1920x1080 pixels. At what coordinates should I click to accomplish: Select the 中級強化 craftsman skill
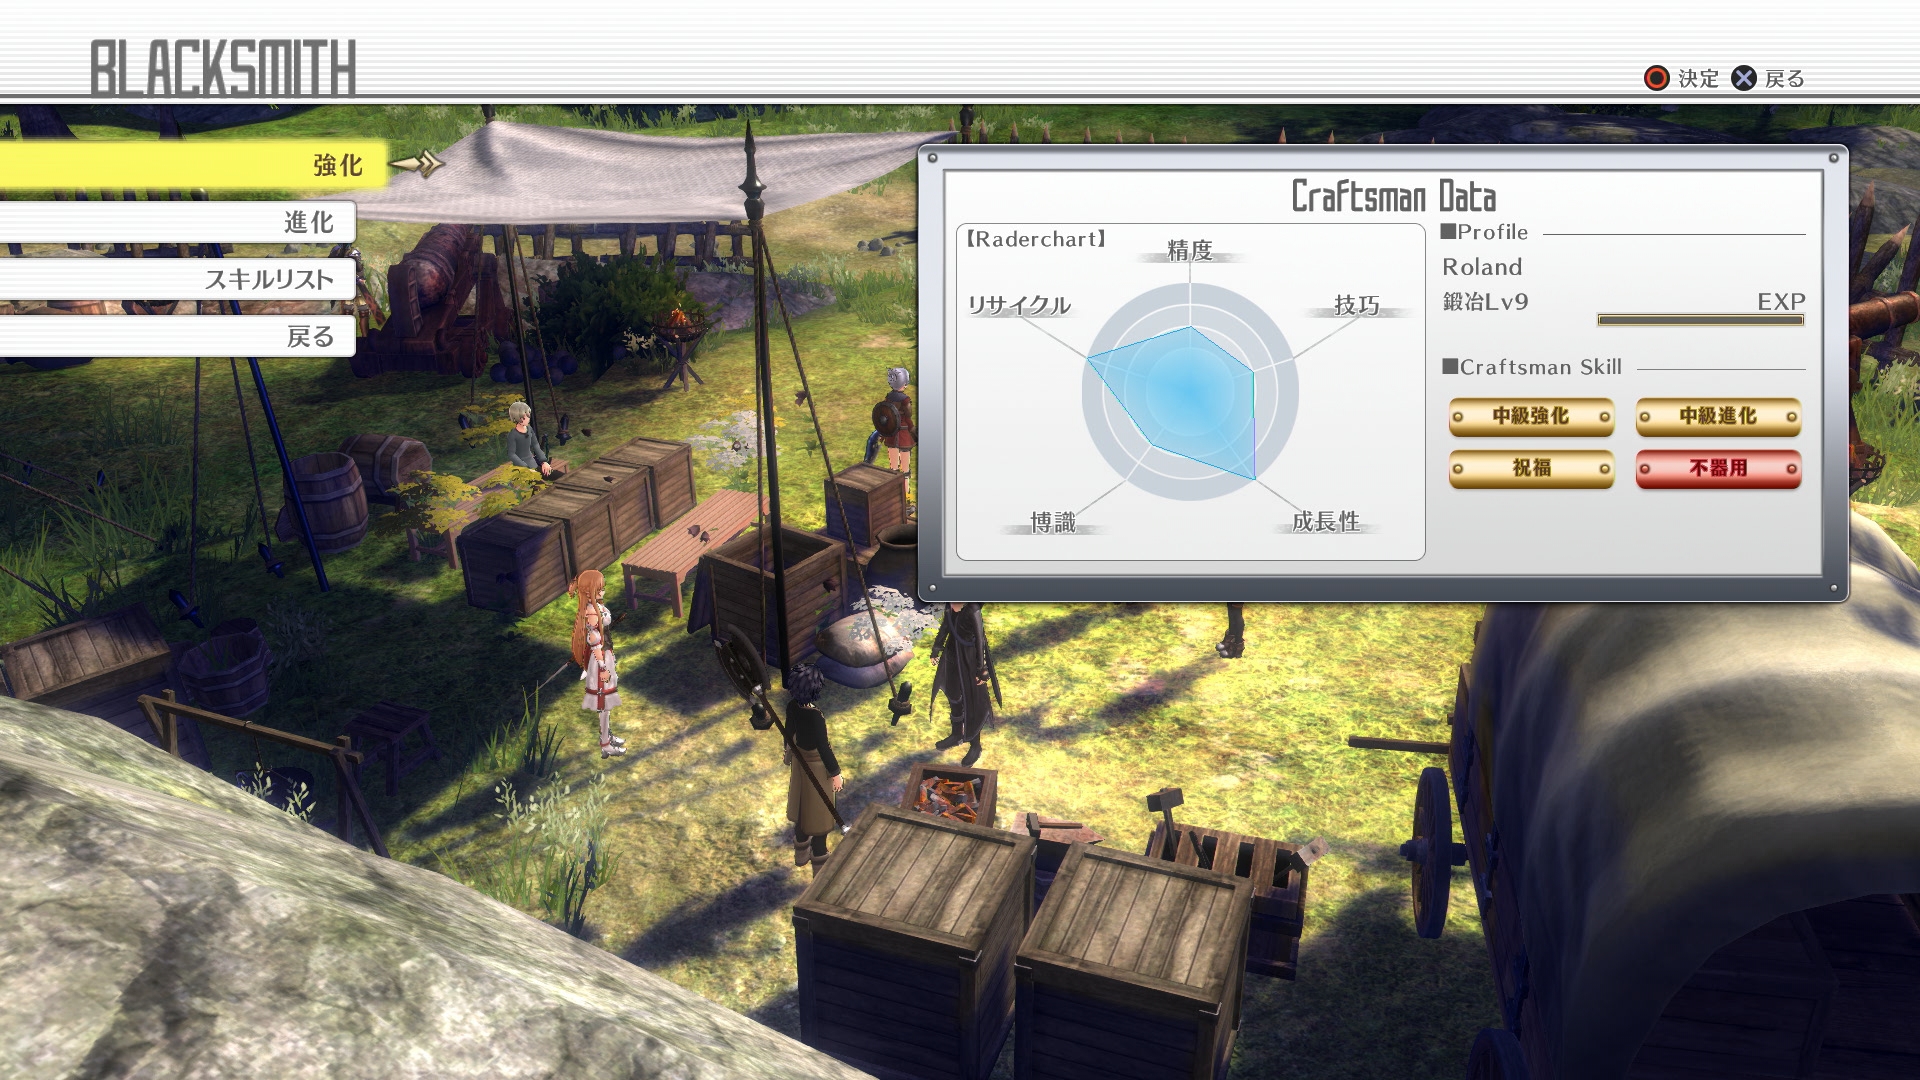[1531, 416]
